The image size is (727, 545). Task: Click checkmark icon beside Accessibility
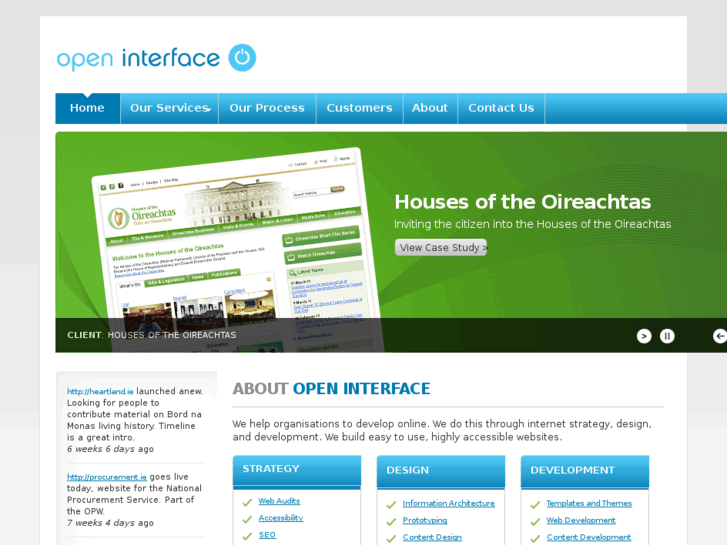pos(247,519)
